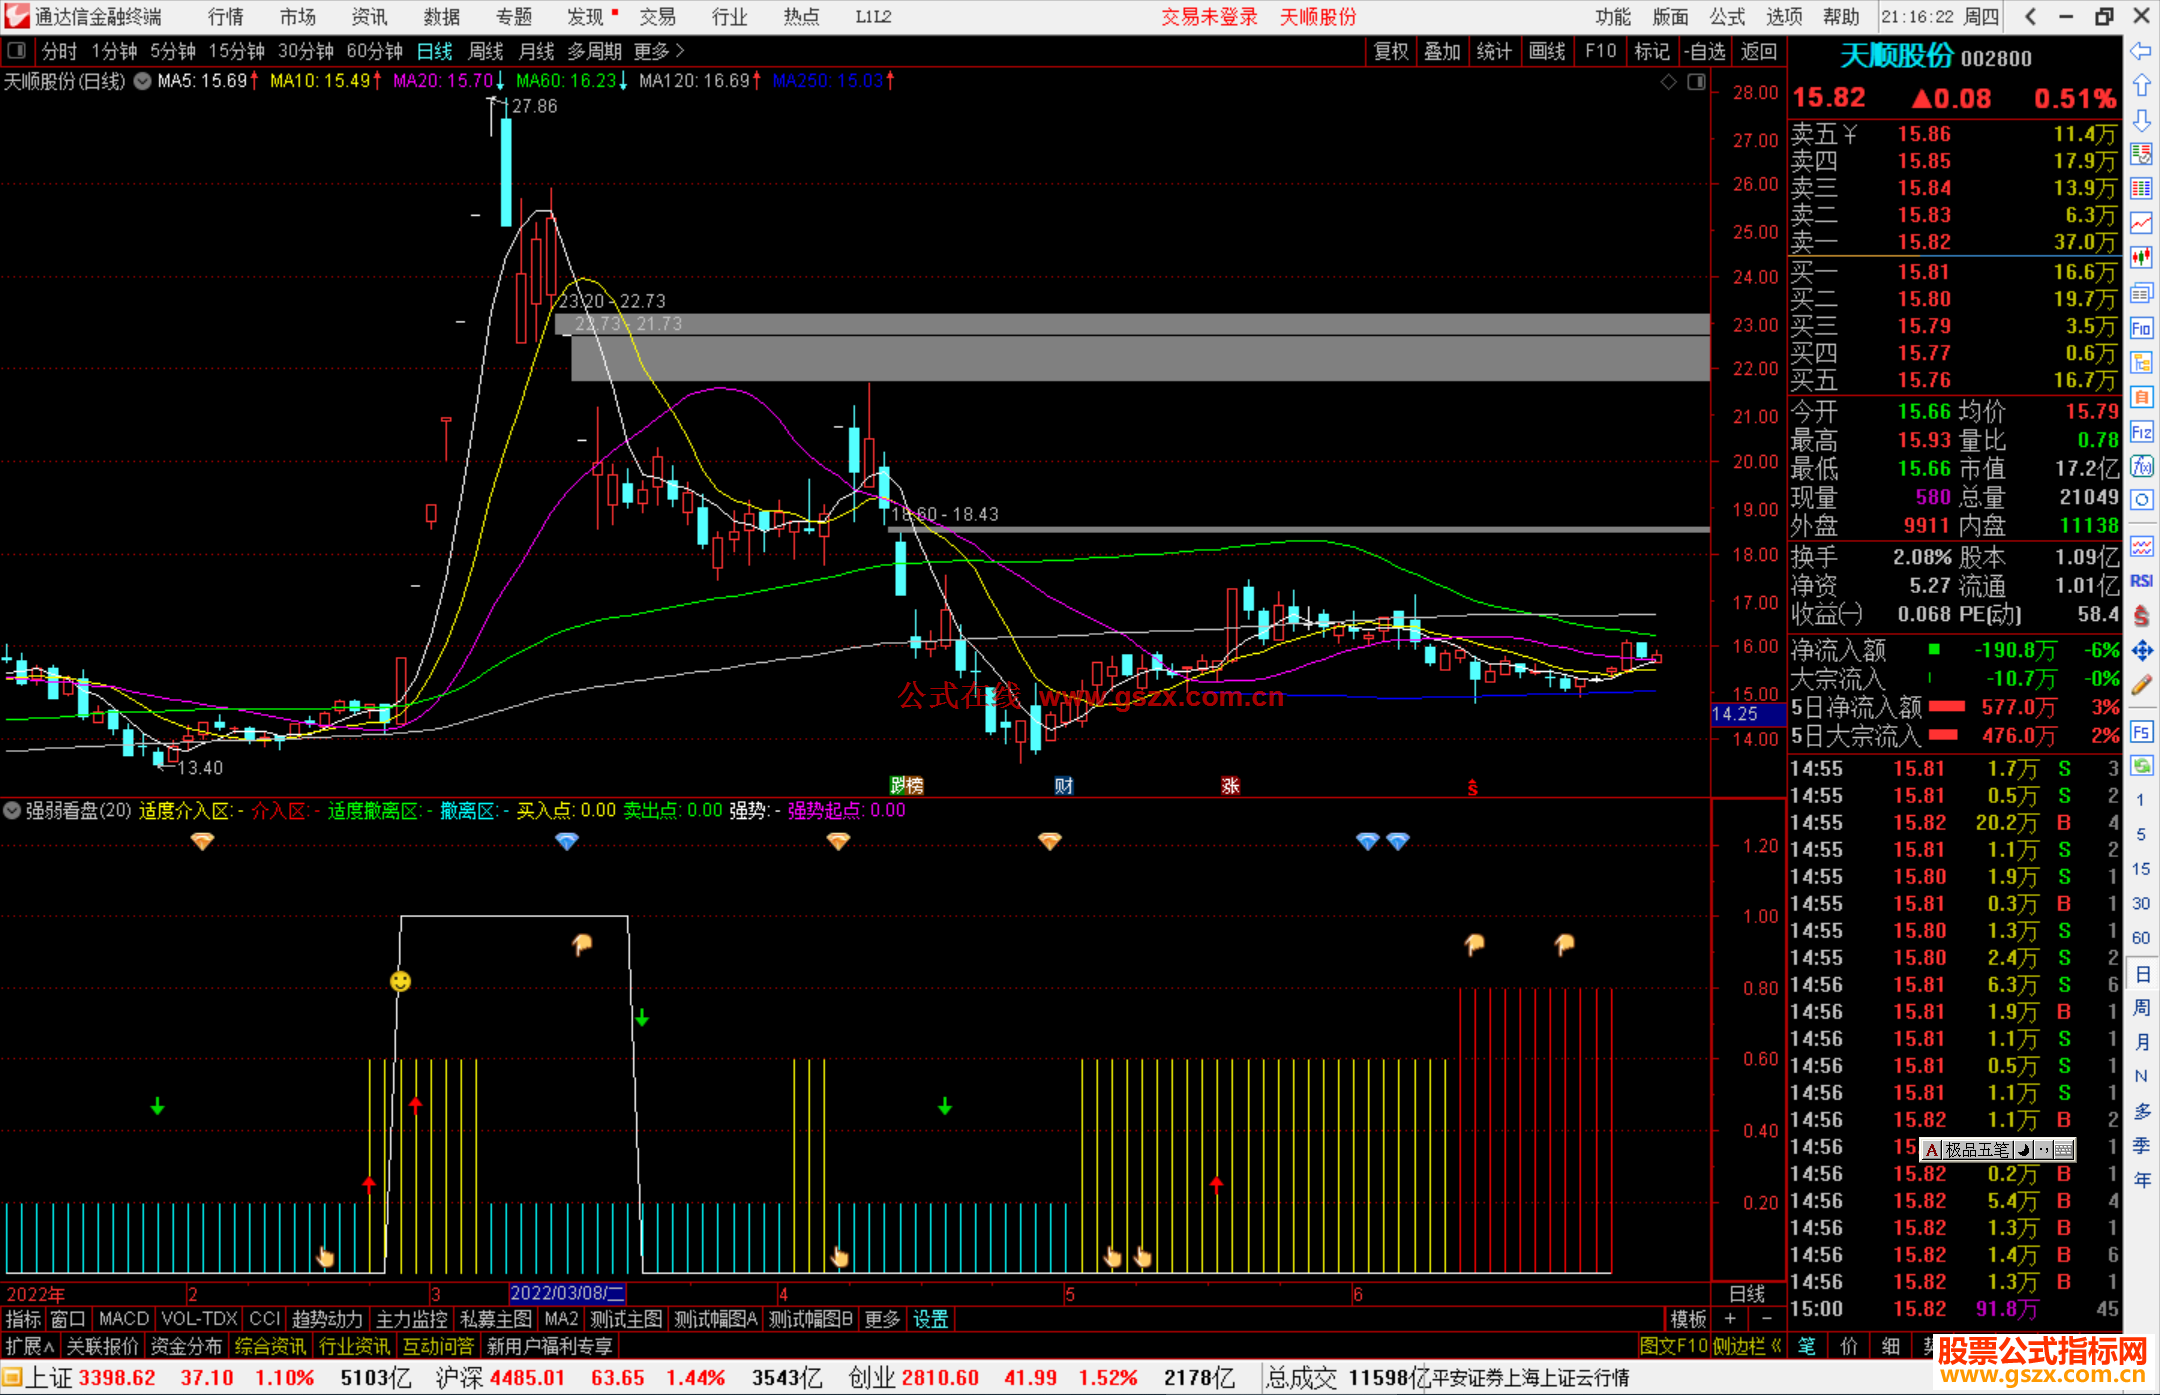Open the 模板 template dropdown

(x=1688, y=1319)
